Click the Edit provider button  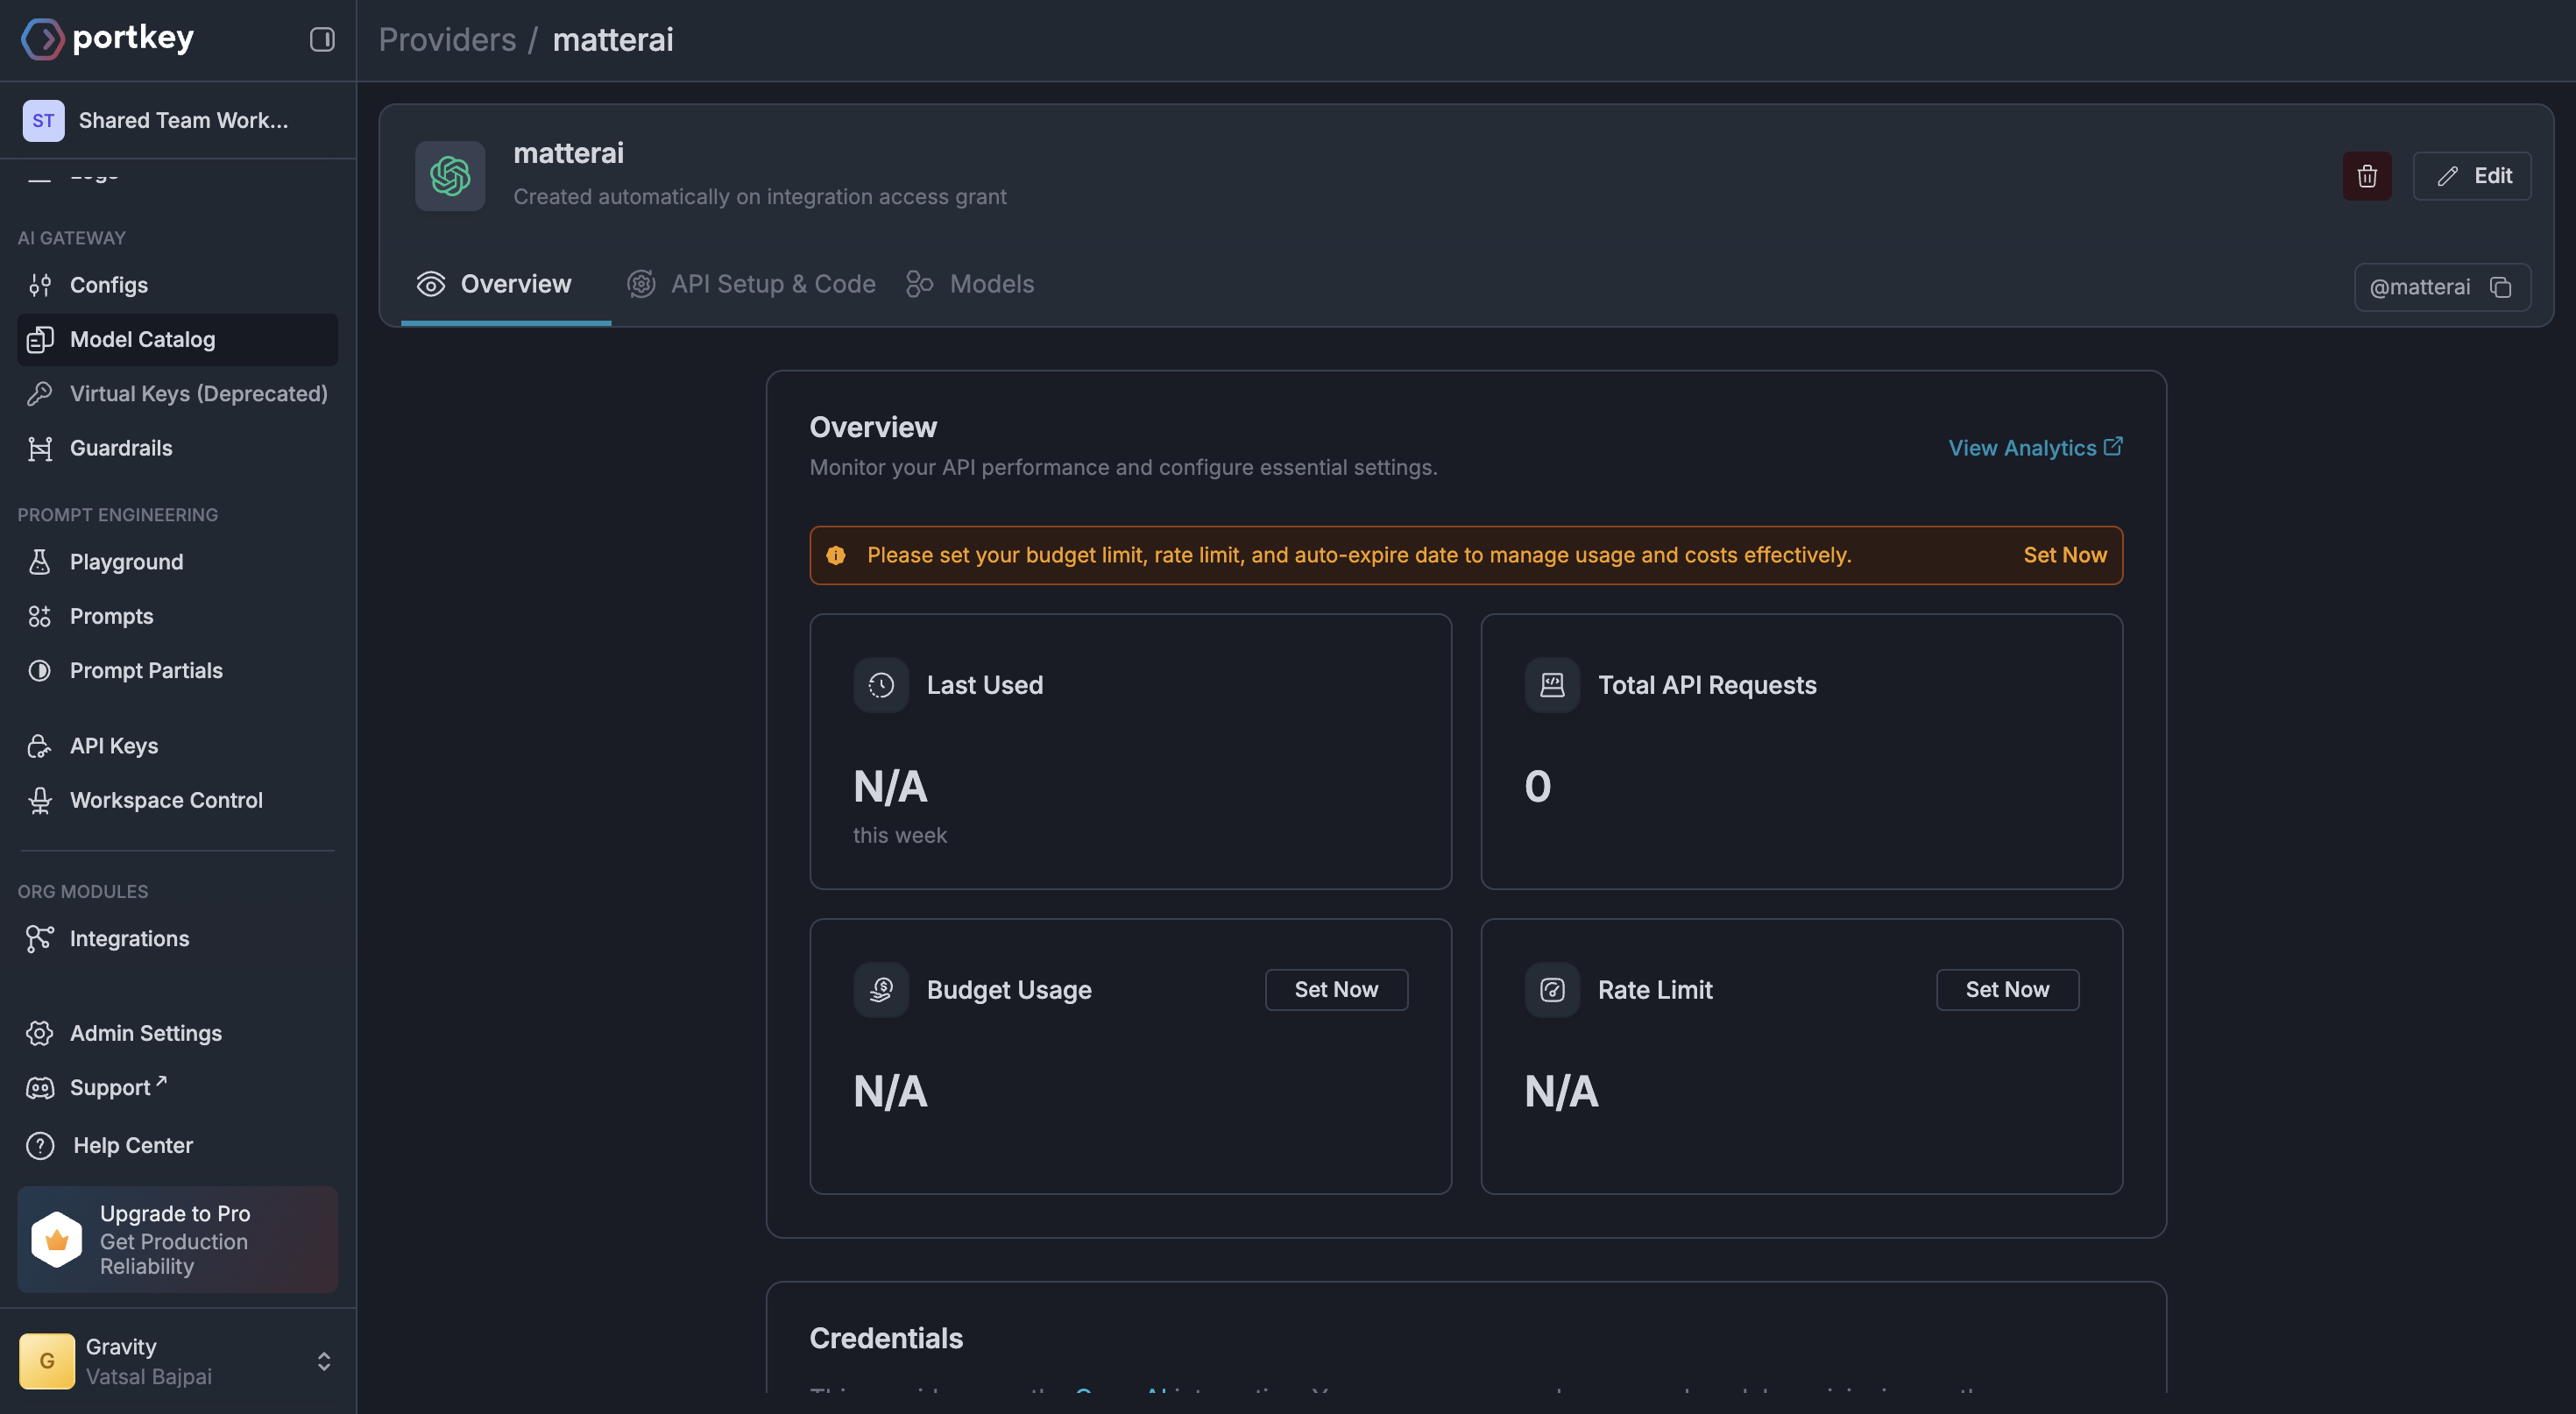[2471, 176]
